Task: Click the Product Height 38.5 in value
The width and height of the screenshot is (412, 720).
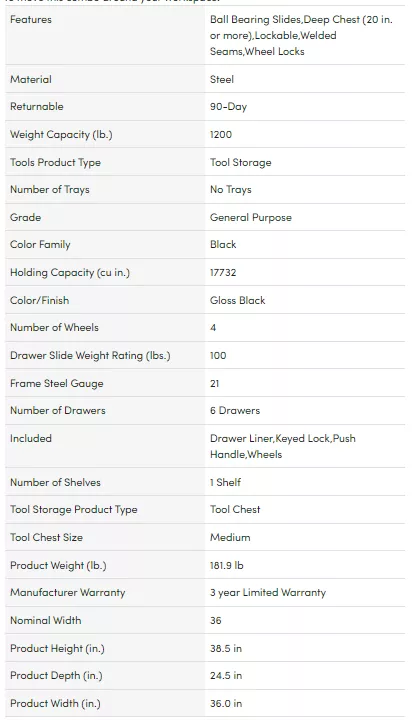Action: (226, 648)
